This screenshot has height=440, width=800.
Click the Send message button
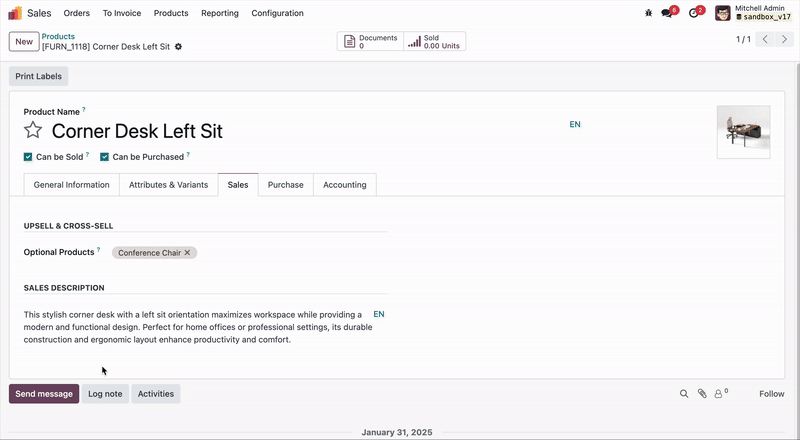(44, 394)
